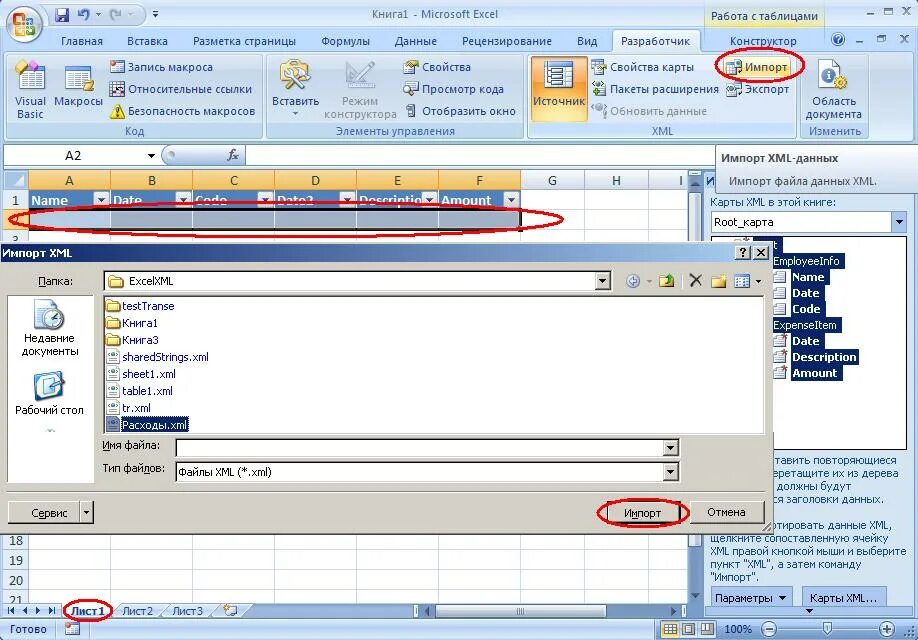Screen dimensions: 918x640
Task: Click the zoom slider handle
Action: click(x=827, y=629)
